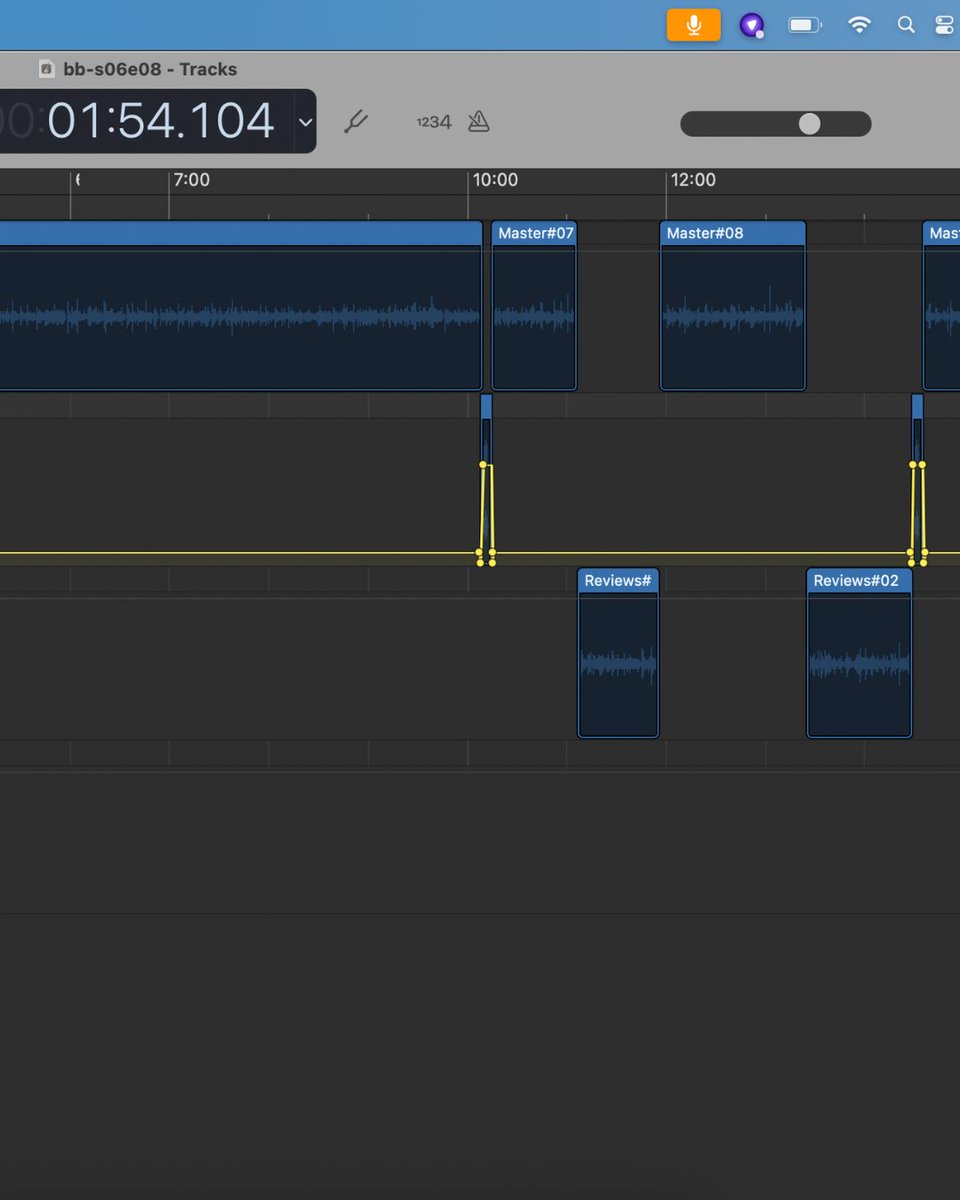Select the Master#08 region
Image resolution: width=960 pixels, height=1200 pixels.
(x=733, y=310)
